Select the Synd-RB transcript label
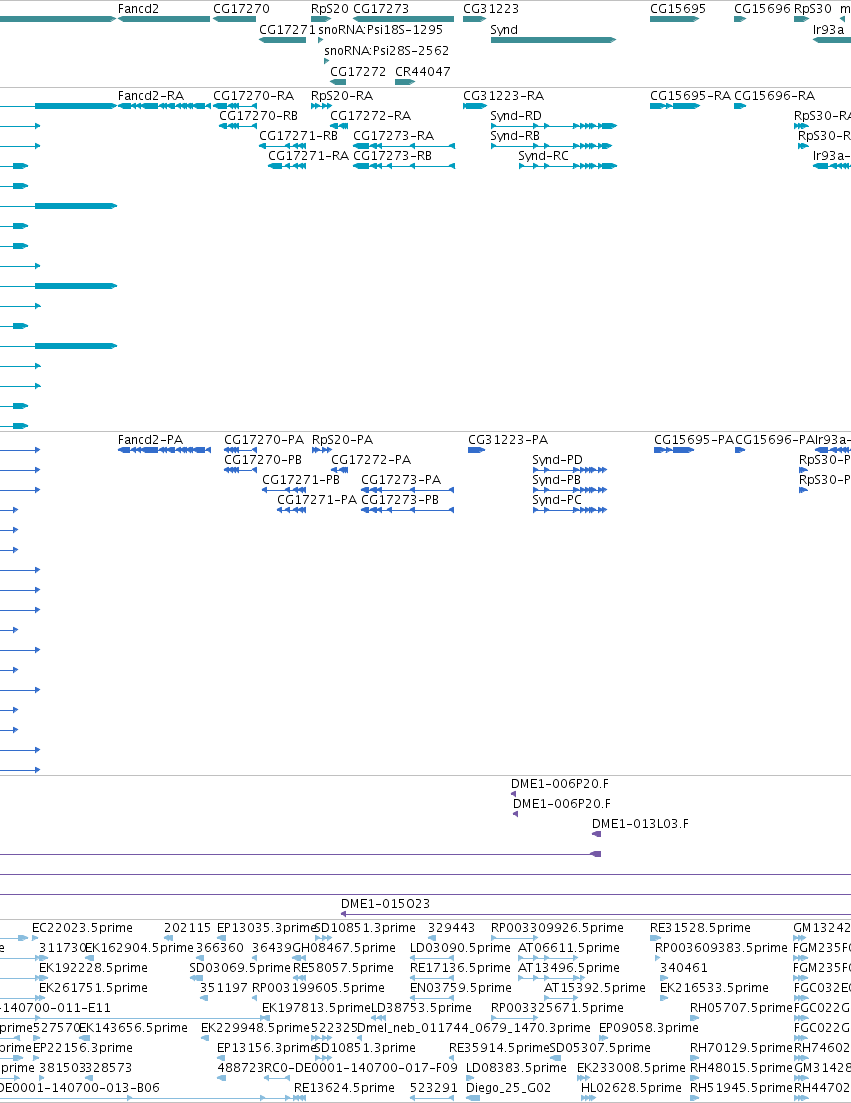The image size is (851, 1103). tap(515, 136)
